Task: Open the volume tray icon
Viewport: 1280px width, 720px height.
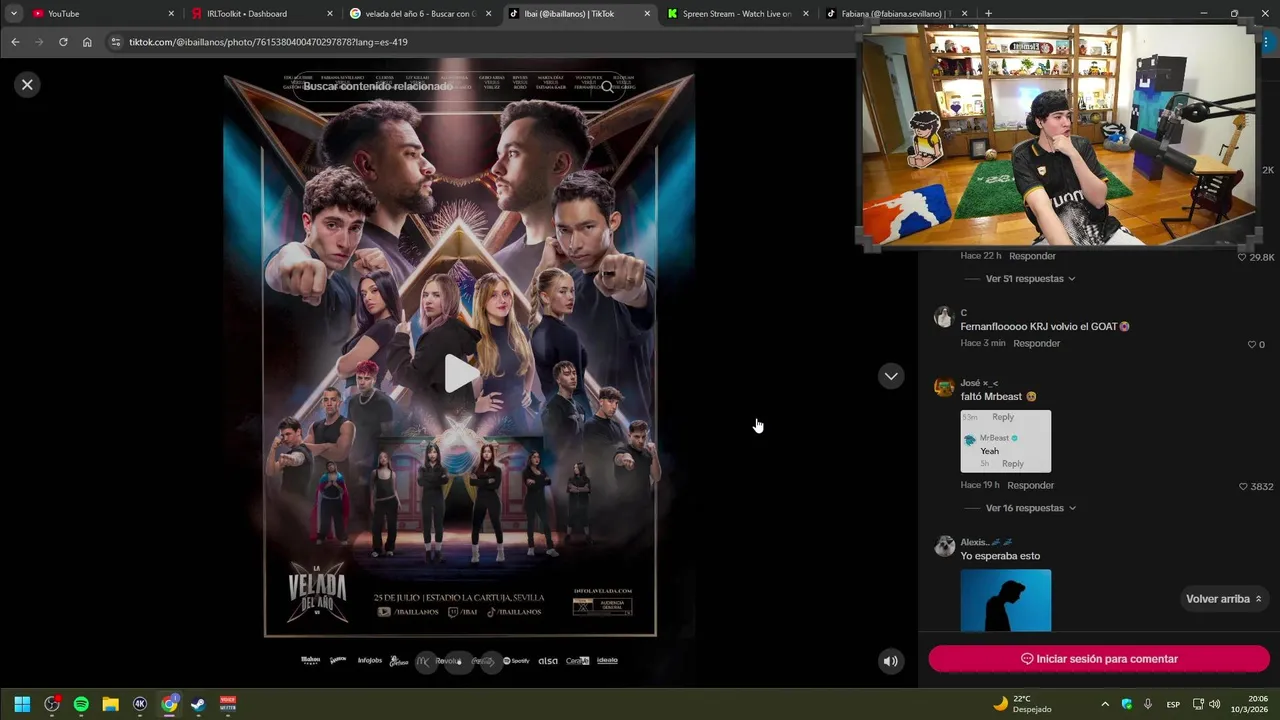Action: (1215, 704)
